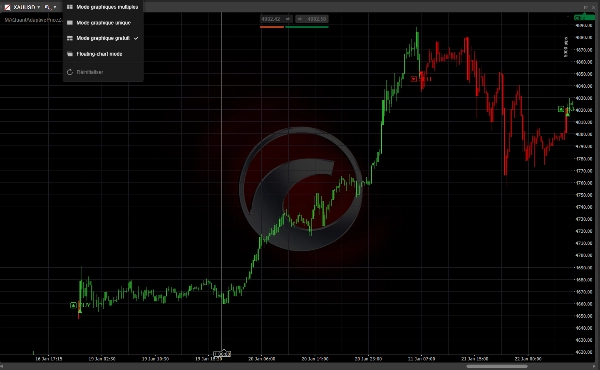Click Réinitialiser in the layout menu
Viewport: 600px width, 370px height.
point(103,72)
